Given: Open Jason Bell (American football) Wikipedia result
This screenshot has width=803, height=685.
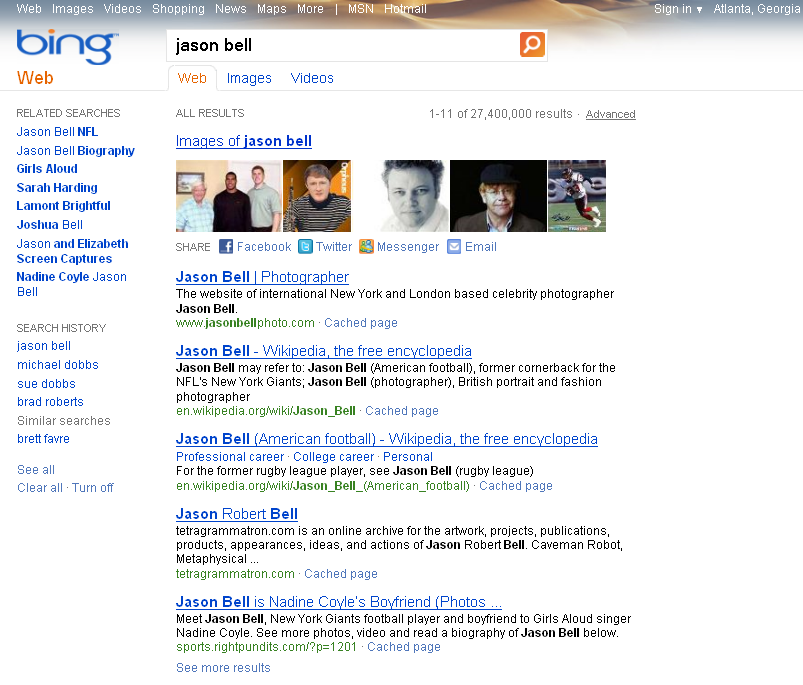Looking at the screenshot, I should coord(387,439).
